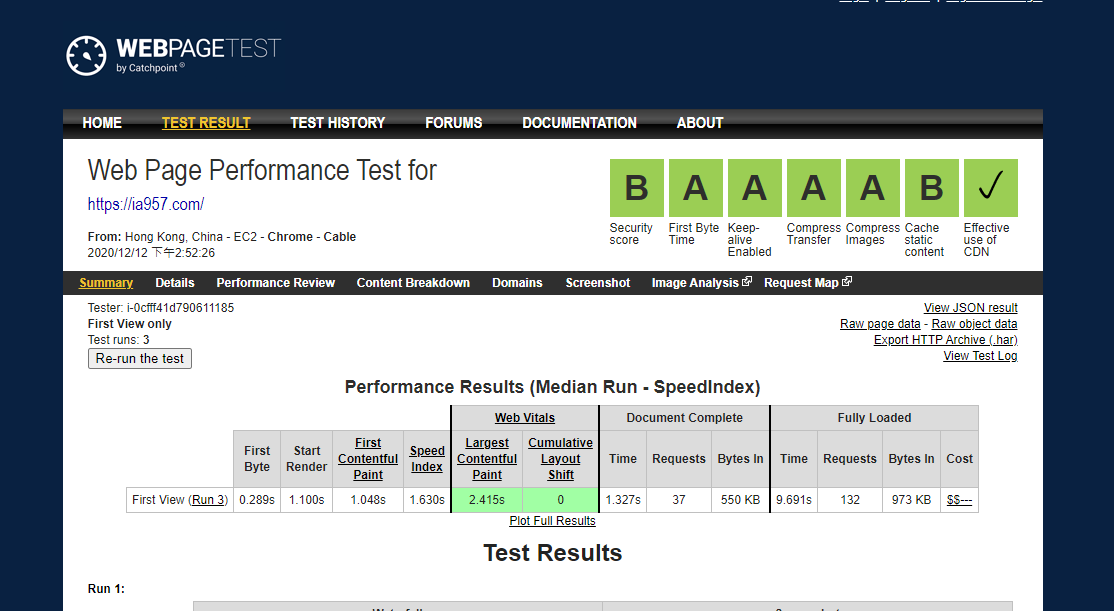1114x611 pixels.
Task: Click the Cache static content B grade
Action: pos(931,188)
